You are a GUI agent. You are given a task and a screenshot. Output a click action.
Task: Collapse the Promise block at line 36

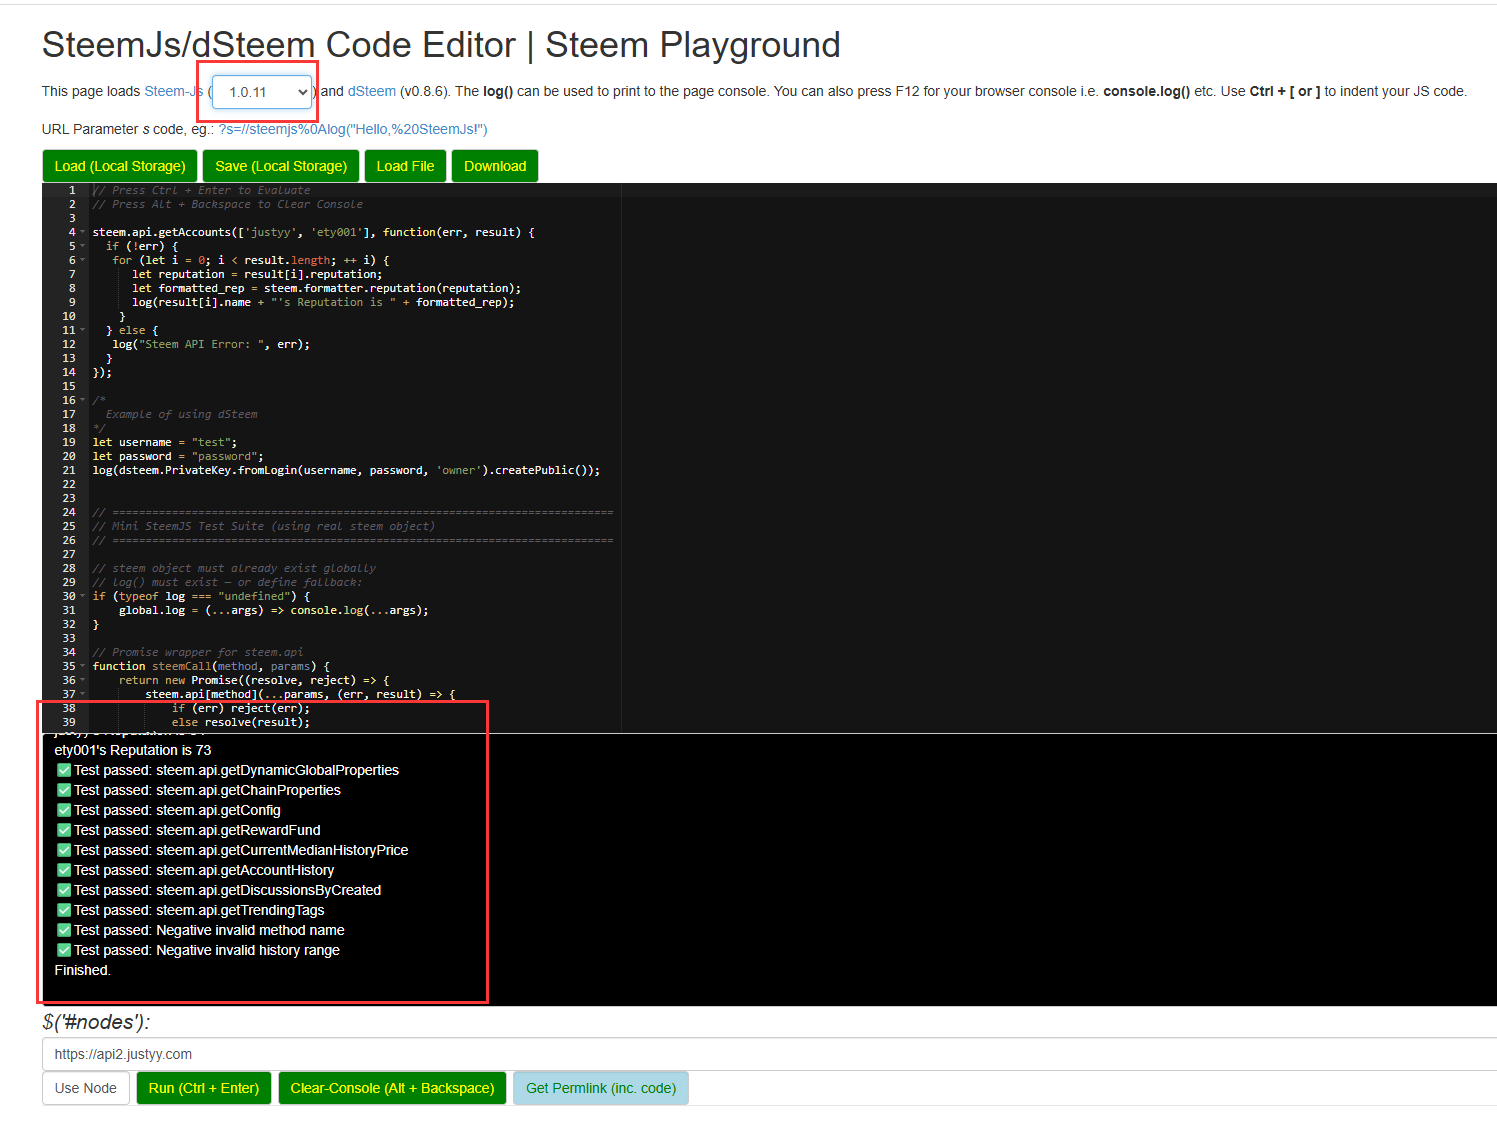click(83, 680)
